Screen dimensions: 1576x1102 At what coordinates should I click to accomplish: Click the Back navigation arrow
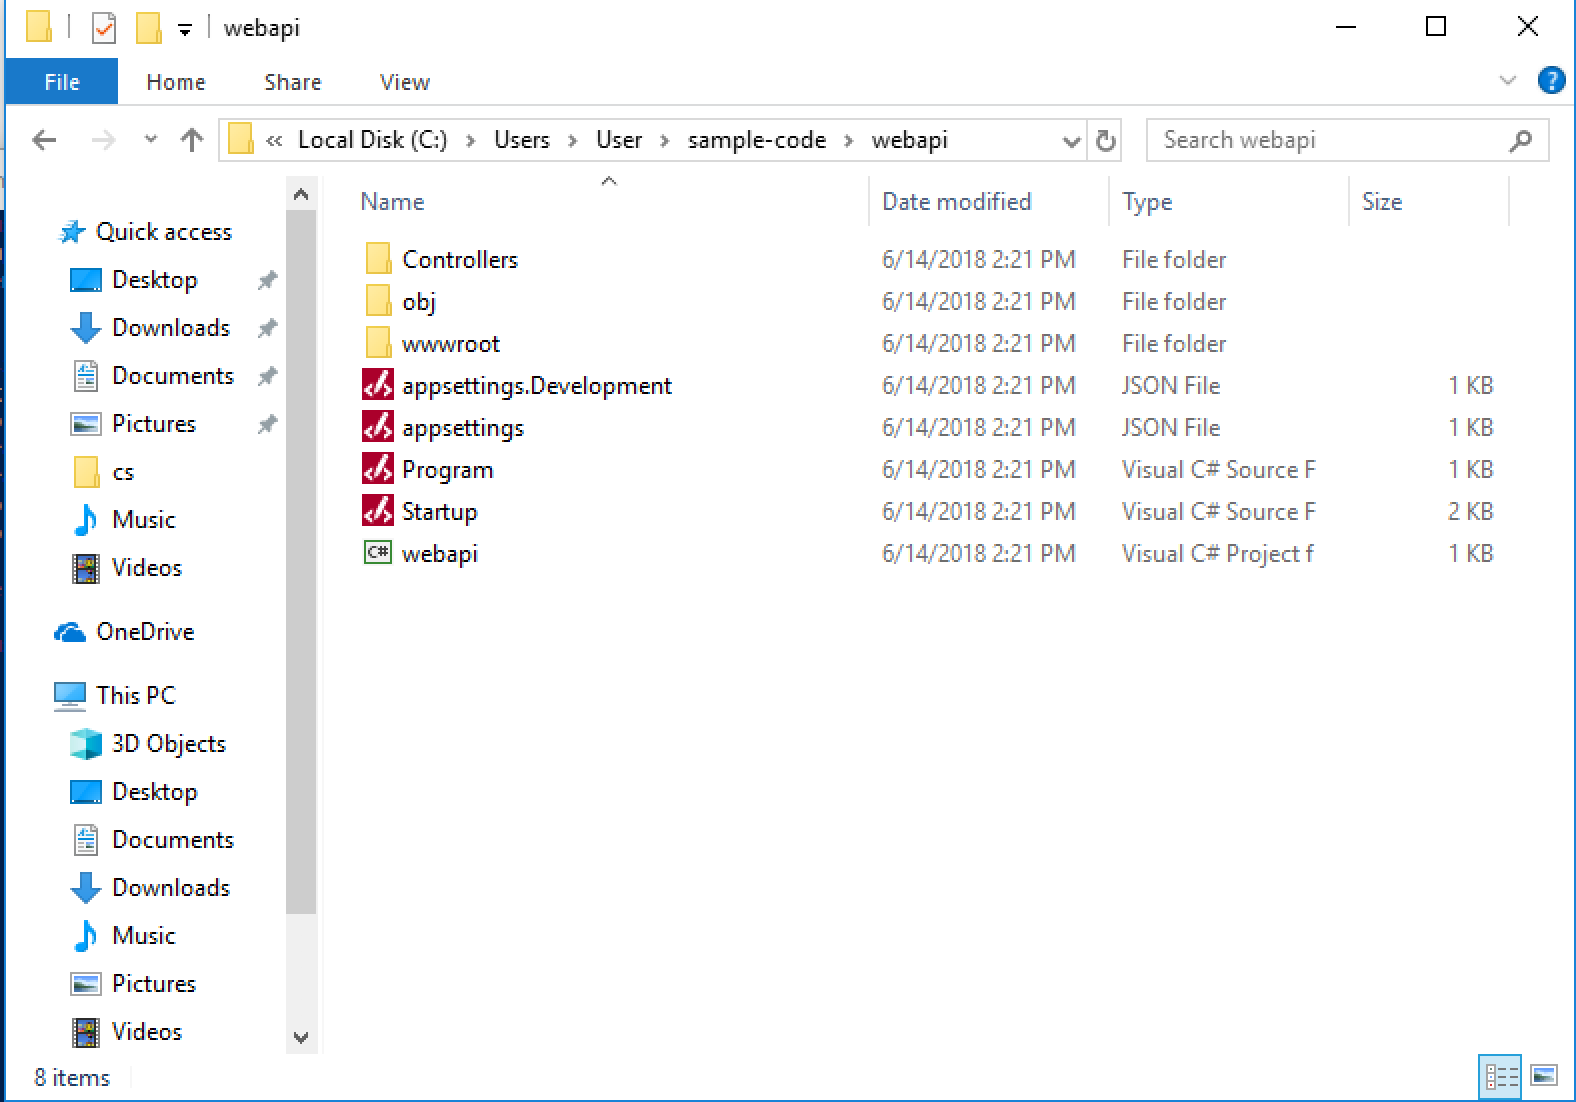(45, 141)
